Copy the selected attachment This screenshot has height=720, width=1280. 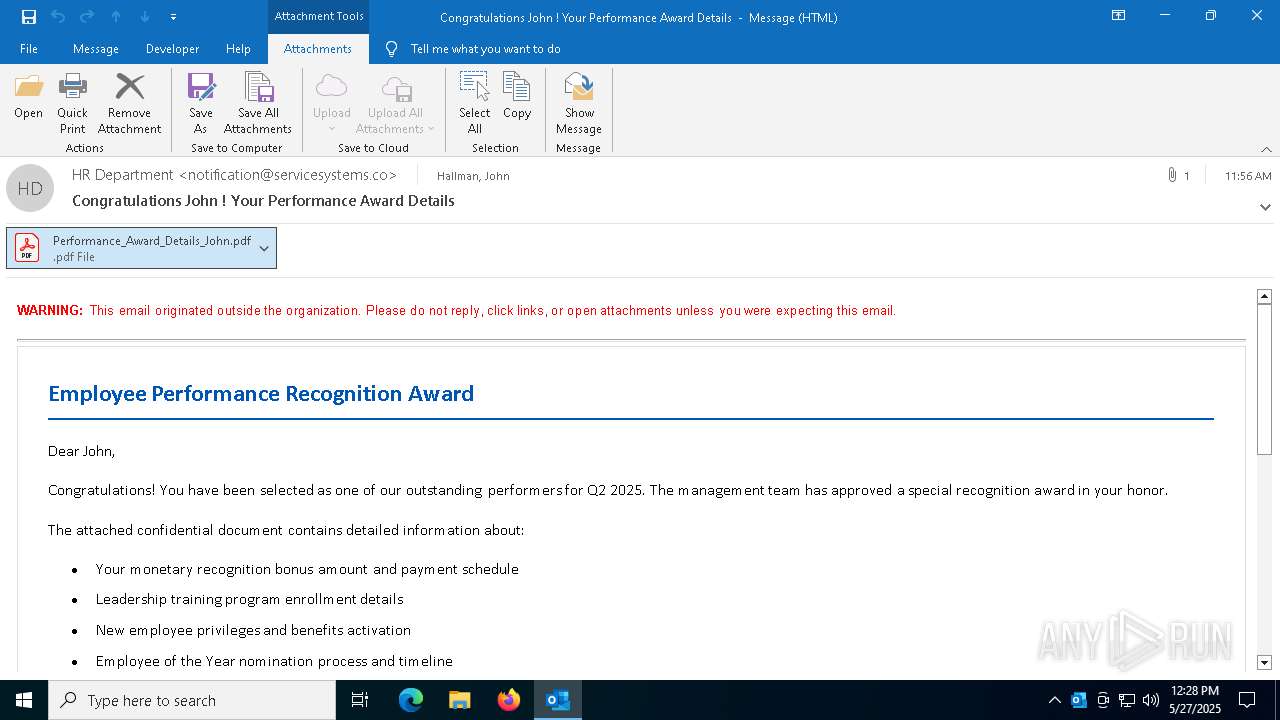517,97
